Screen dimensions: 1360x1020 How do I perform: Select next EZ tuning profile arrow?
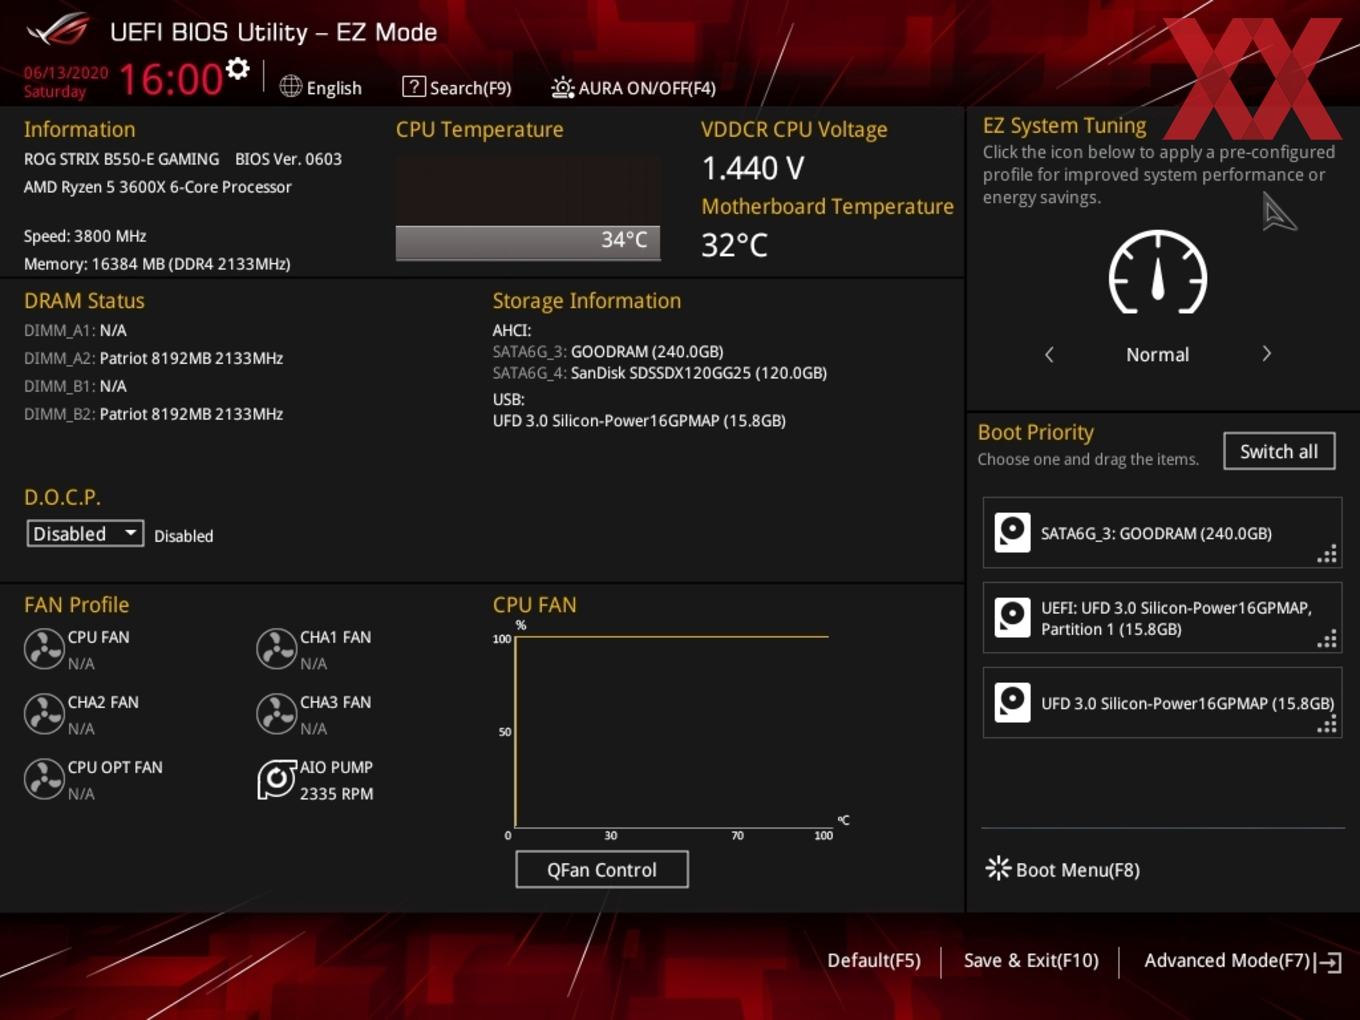coord(1266,354)
